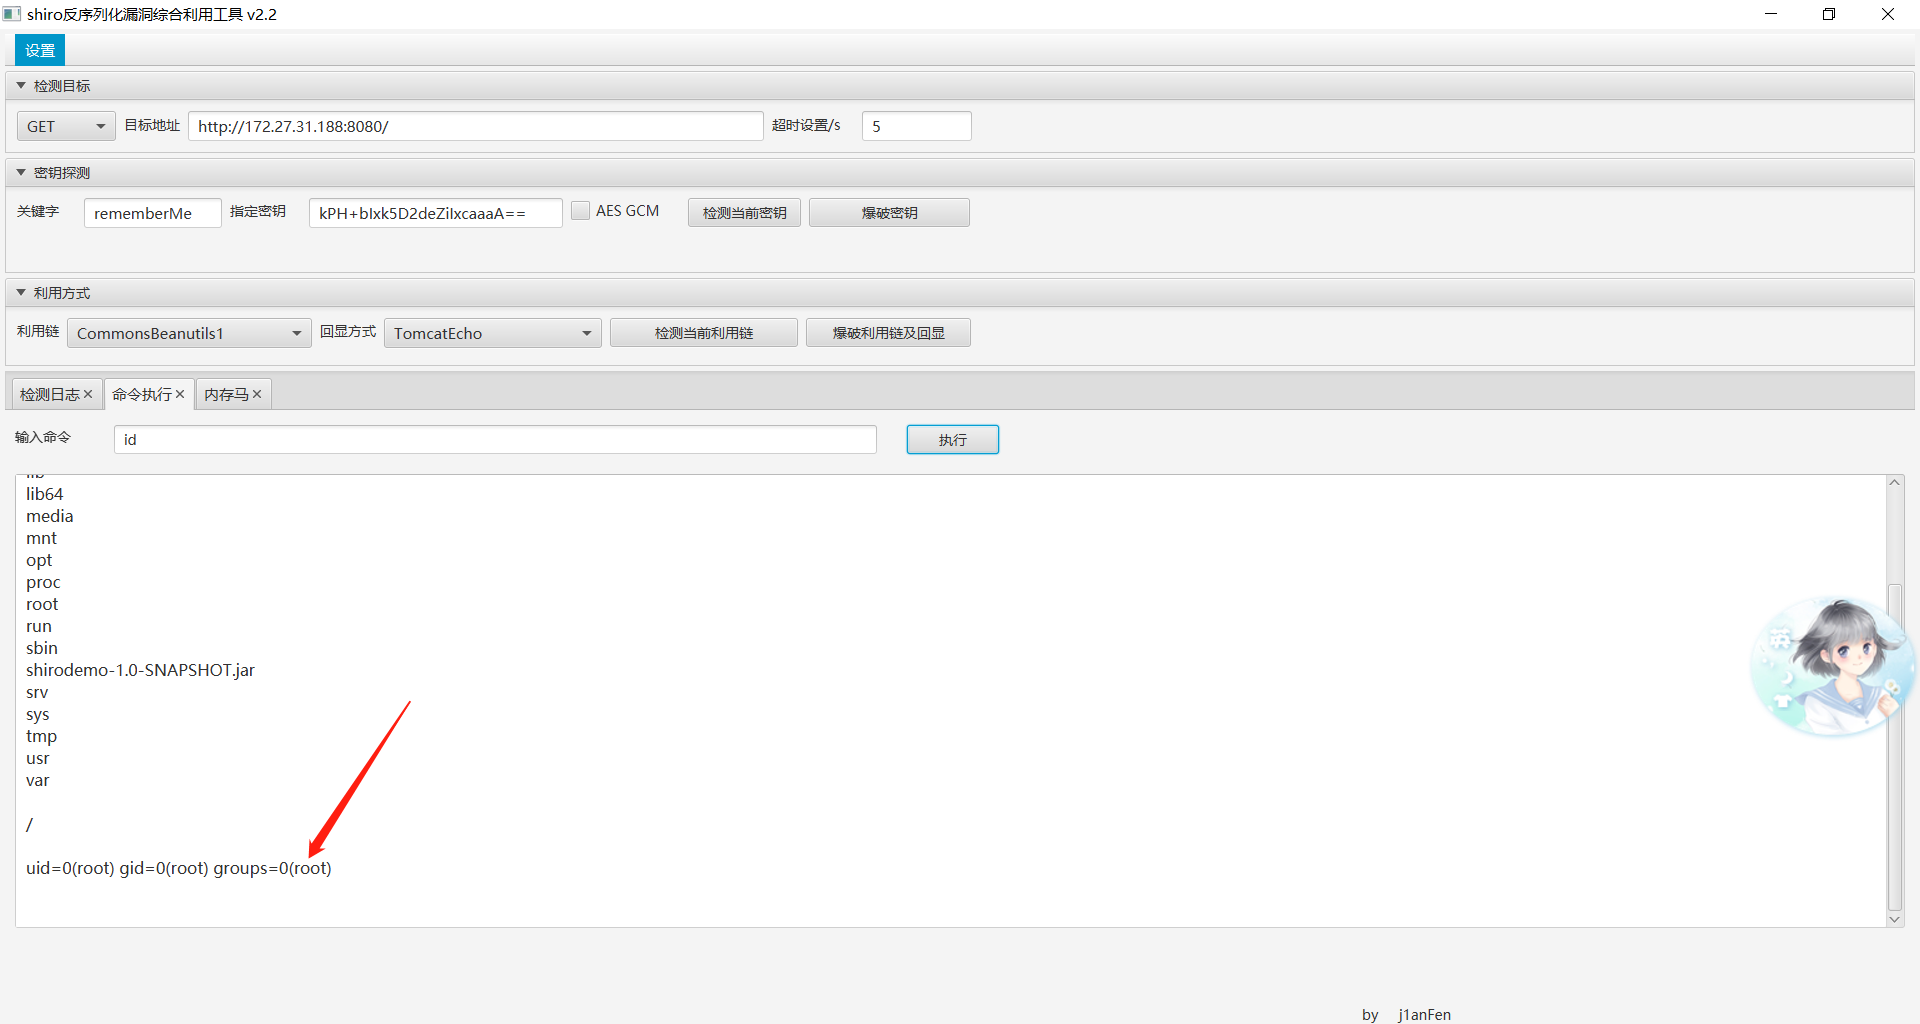Close the 内存马 tab via X icon
The height and width of the screenshot is (1024, 1920).
click(x=257, y=395)
